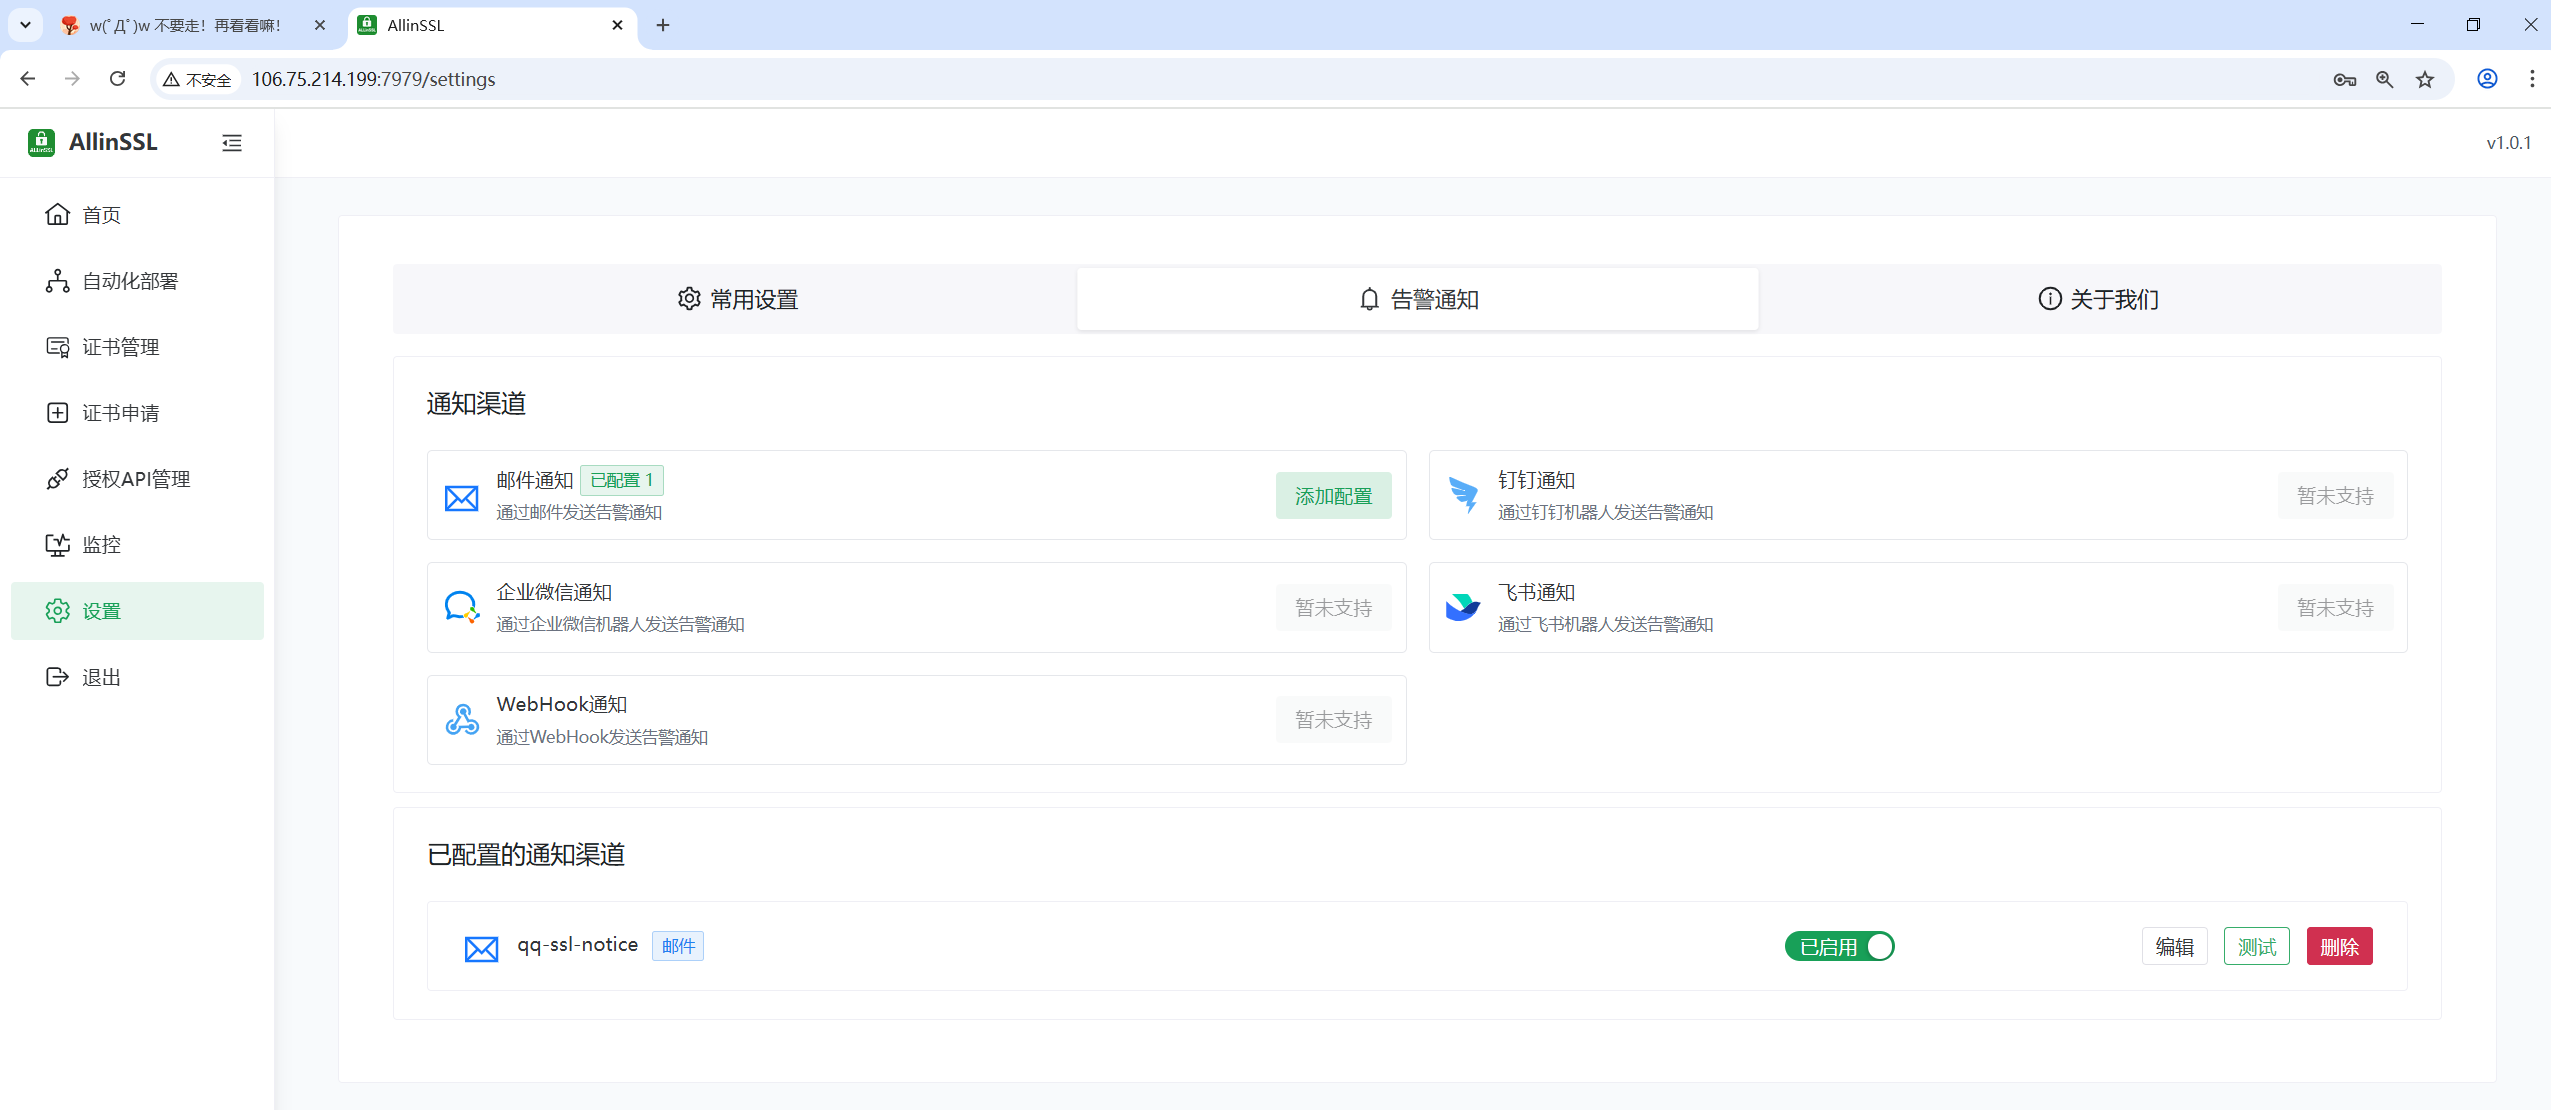Open the Chrome three-dot menu
The height and width of the screenshot is (1110, 2551).
tap(2531, 79)
